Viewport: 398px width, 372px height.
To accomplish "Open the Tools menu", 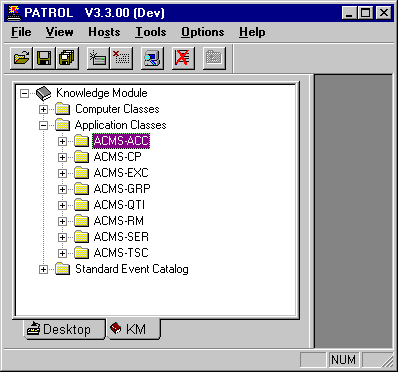I will tap(151, 32).
